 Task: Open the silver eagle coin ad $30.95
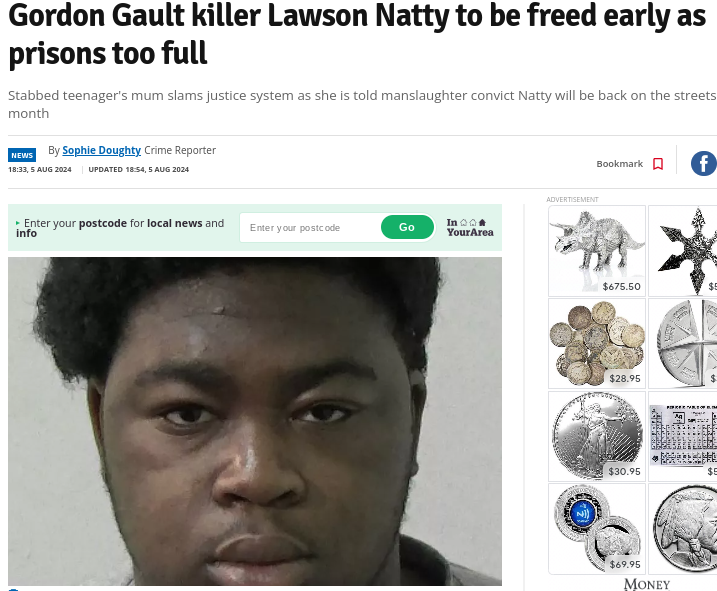pyautogui.click(x=597, y=436)
